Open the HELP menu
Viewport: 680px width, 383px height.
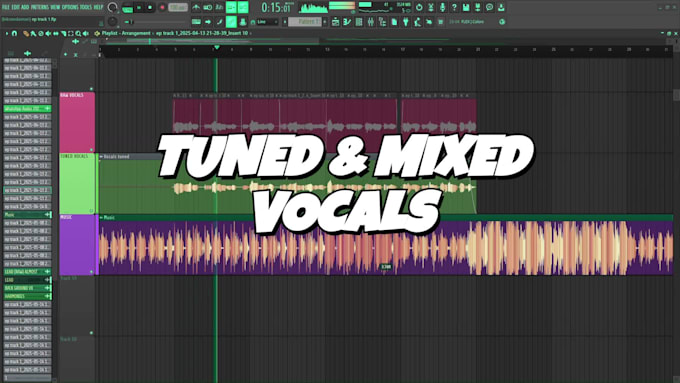98,7
